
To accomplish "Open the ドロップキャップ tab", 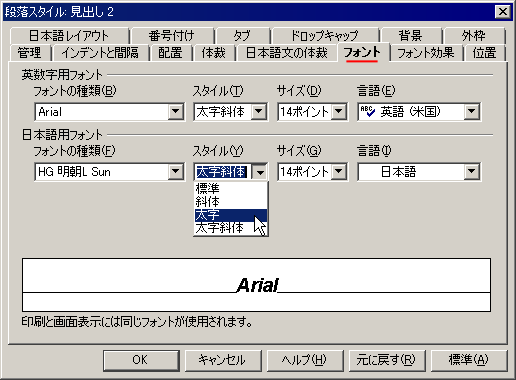I will click(x=325, y=36).
